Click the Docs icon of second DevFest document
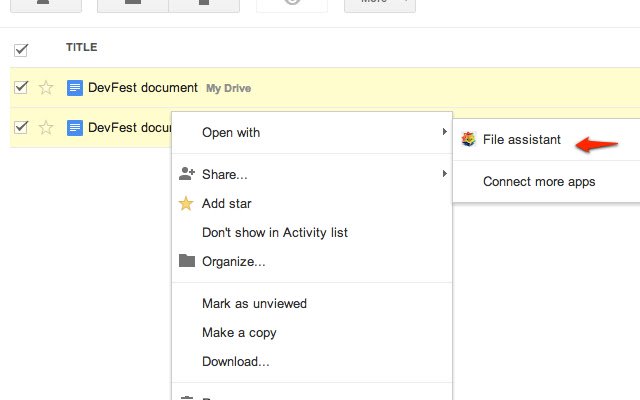The width and height of the screenshot is (640, 400). [x=75, y=128]
